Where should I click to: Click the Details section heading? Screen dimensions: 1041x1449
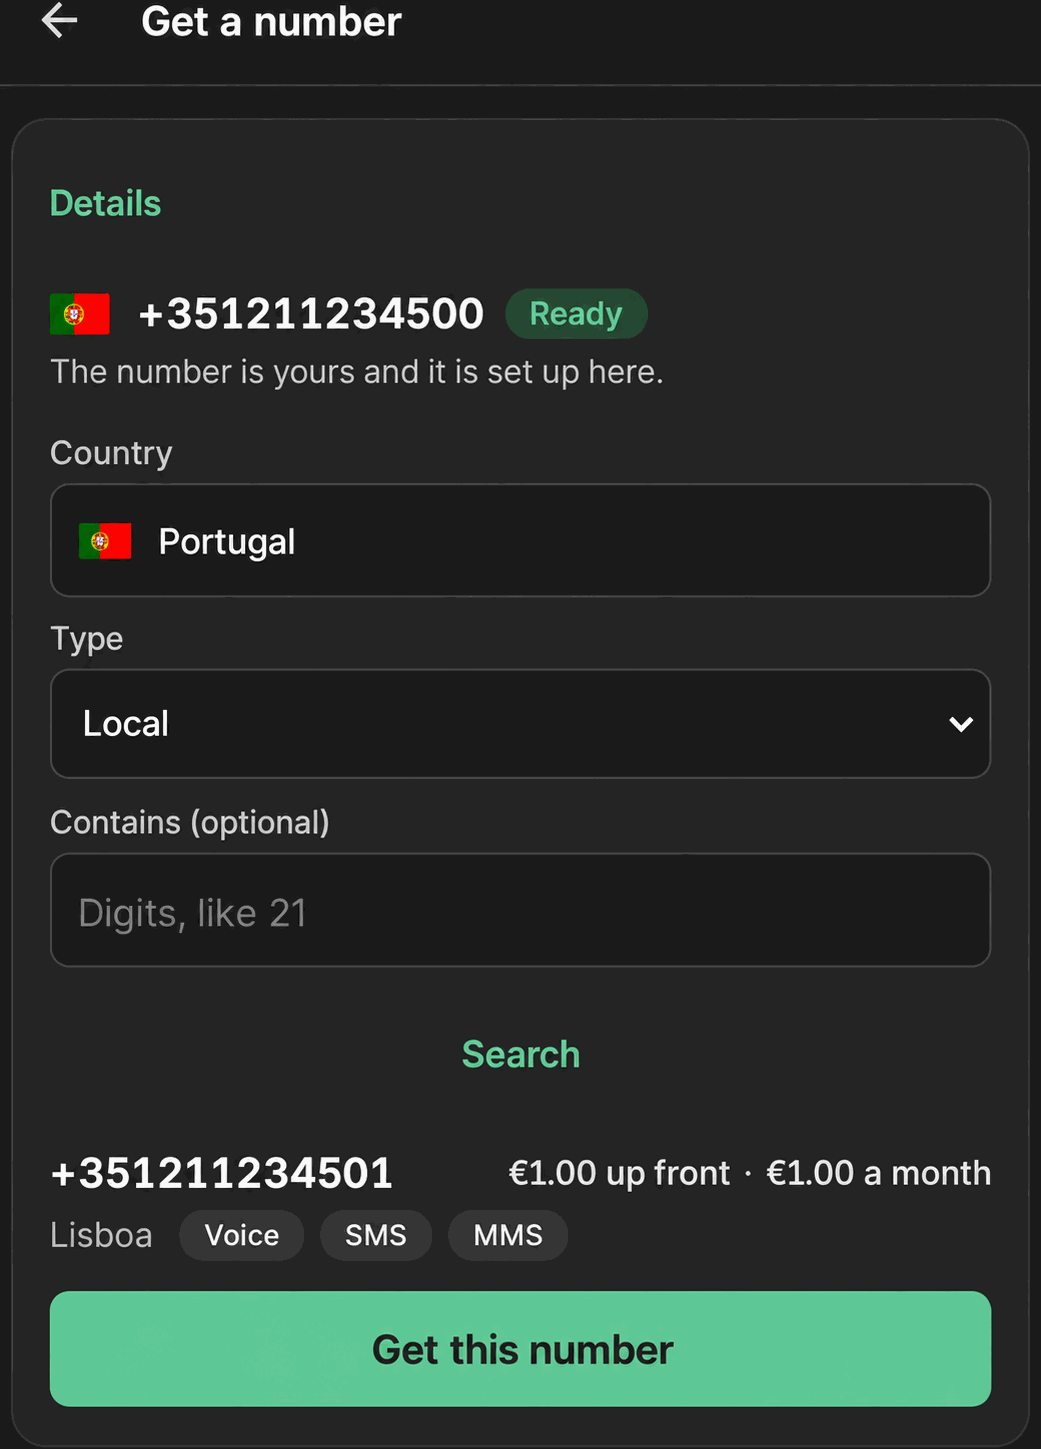point(106,203)
